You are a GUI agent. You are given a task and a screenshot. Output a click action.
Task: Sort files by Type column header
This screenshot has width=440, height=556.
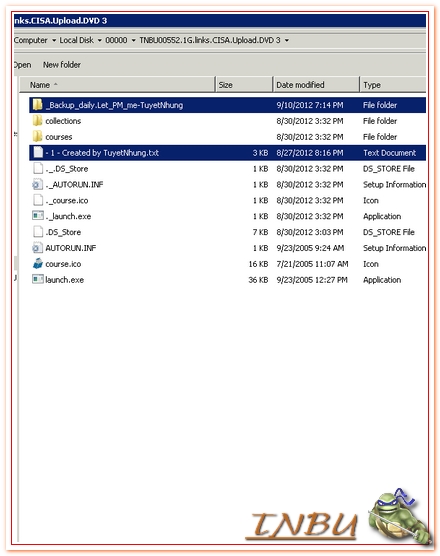point(393,85)
